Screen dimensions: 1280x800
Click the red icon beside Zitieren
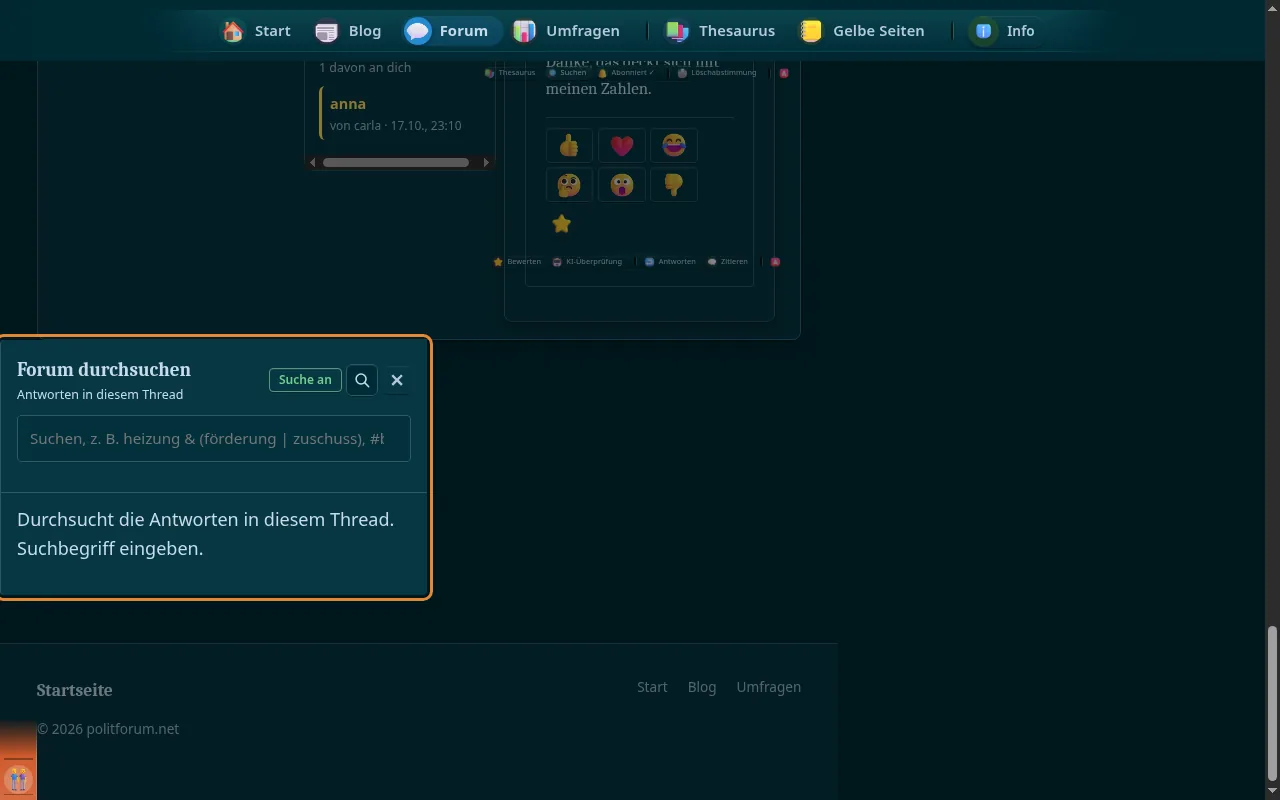point(775,262)
